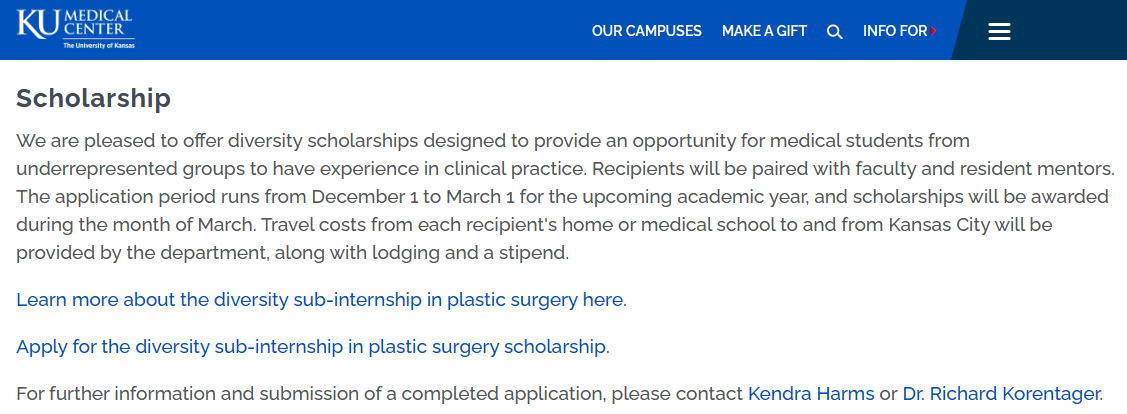Expand the red arrow beside INFO FOR
The width and height of the screenshot is (1127, 414).
pos(934,31)
